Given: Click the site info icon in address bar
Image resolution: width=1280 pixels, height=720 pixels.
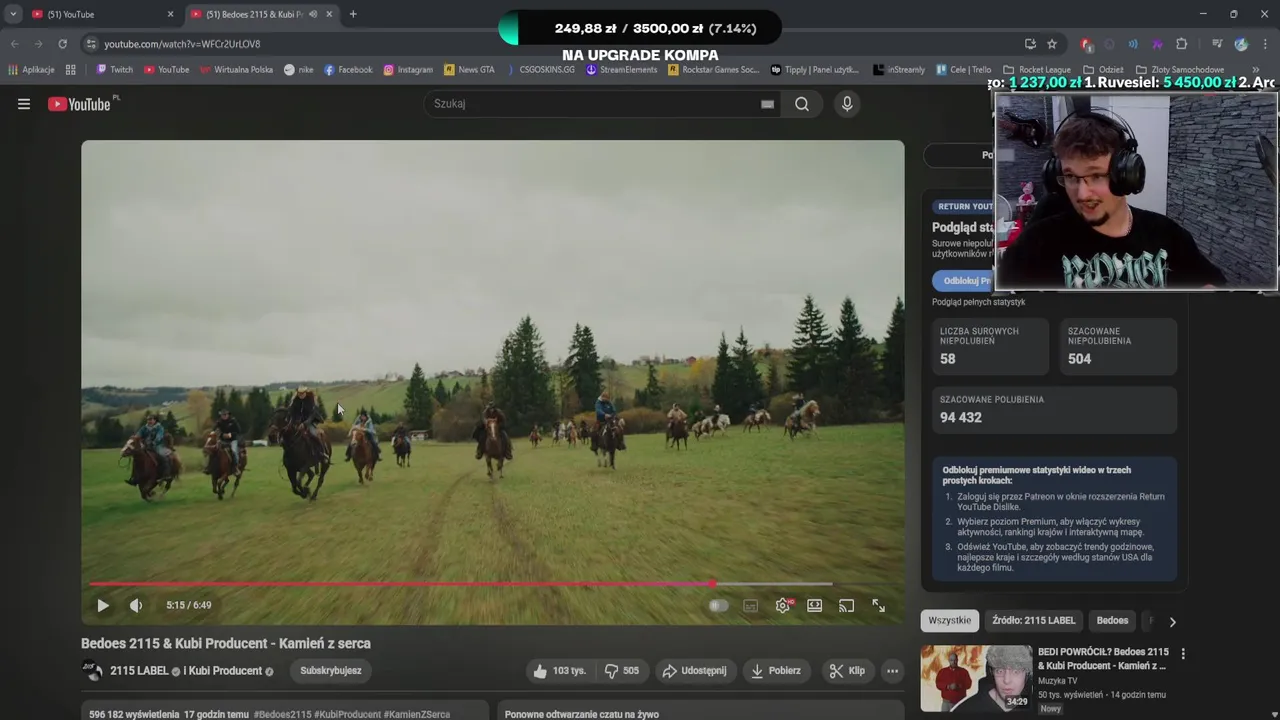Looking at the screenshot, I should (91, 44).
